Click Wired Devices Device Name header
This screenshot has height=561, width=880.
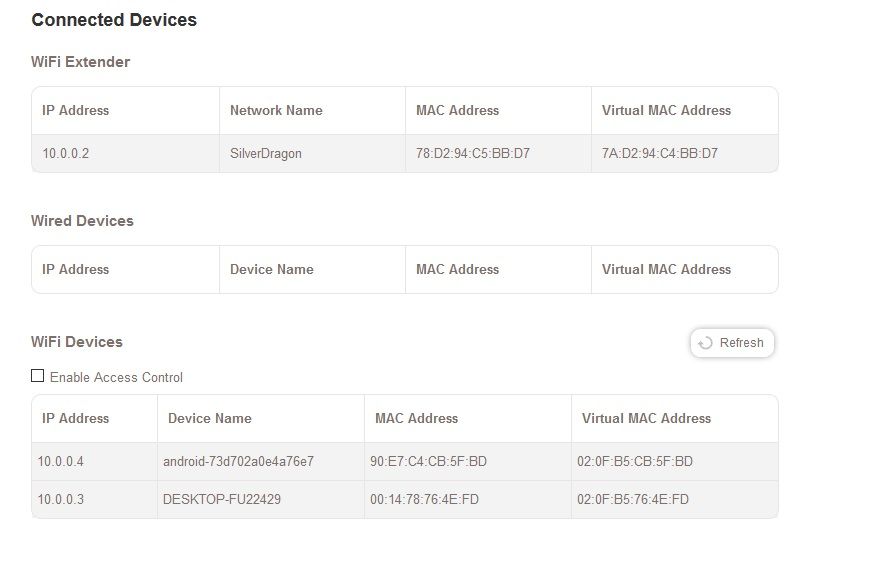(272, 269)
